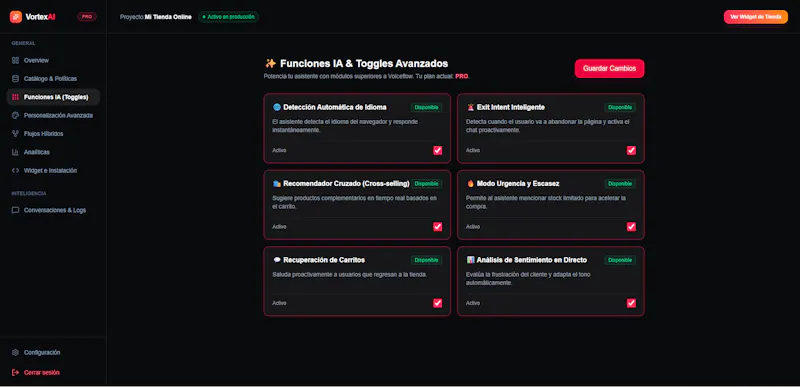Image resolution: width=800 pixels, height=387 pixels.
Task: Click Mi Tienda Online project name
Action: (168, 17)
